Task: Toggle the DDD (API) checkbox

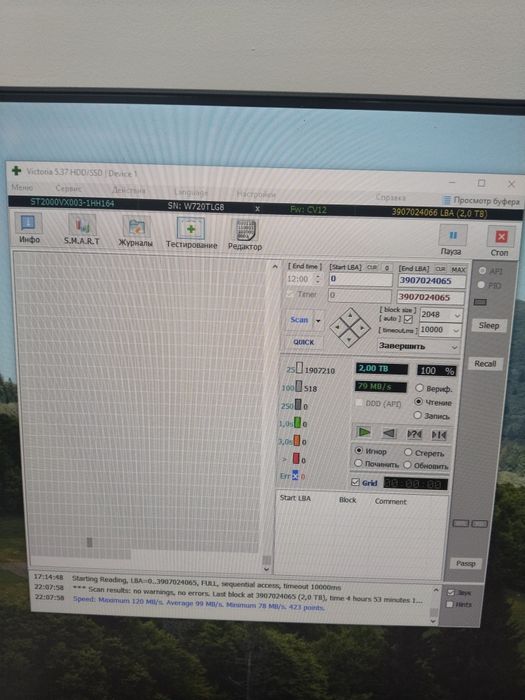Action: coord(358,403)
